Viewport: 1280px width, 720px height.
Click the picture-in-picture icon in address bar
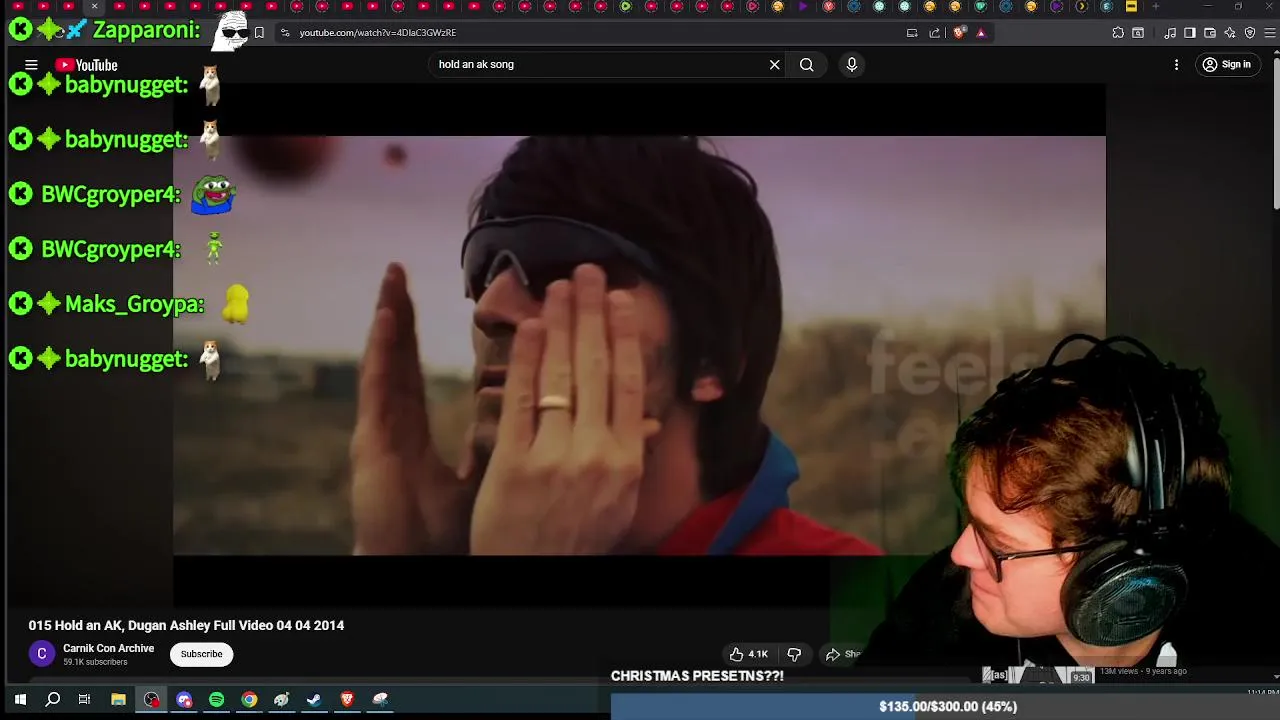click(x=912, y=33)
